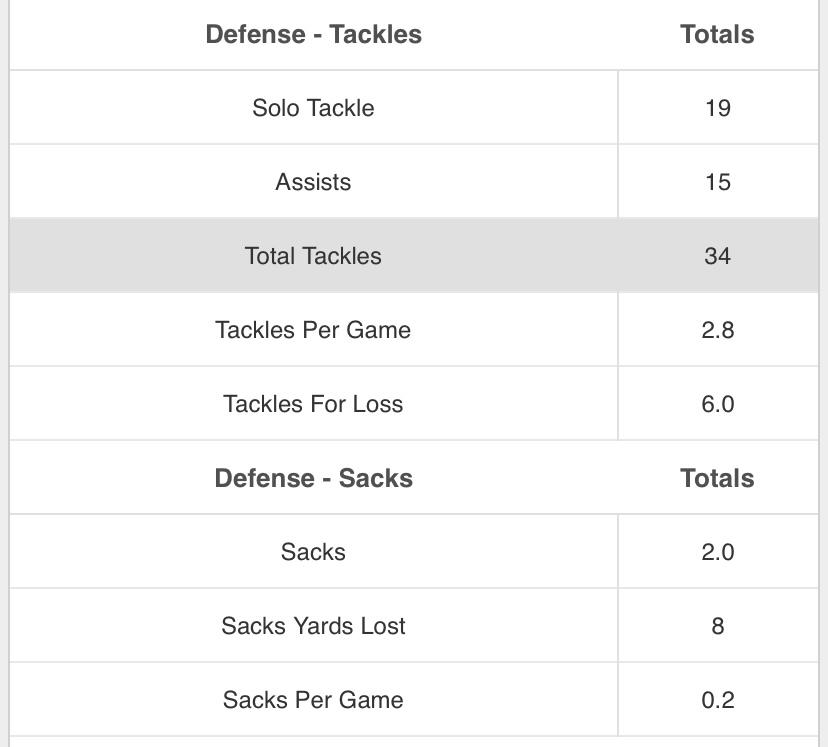This screenshot has height=747, width=828.
Task: Select the Solo Tackle value 19
Action: [x=717, y=108]
